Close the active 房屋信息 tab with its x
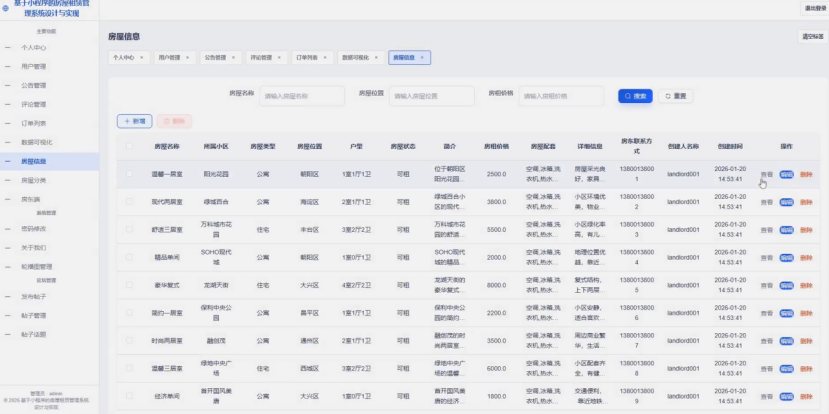Image resolution: width=829 pixels, height=414 pixels. 422,58
